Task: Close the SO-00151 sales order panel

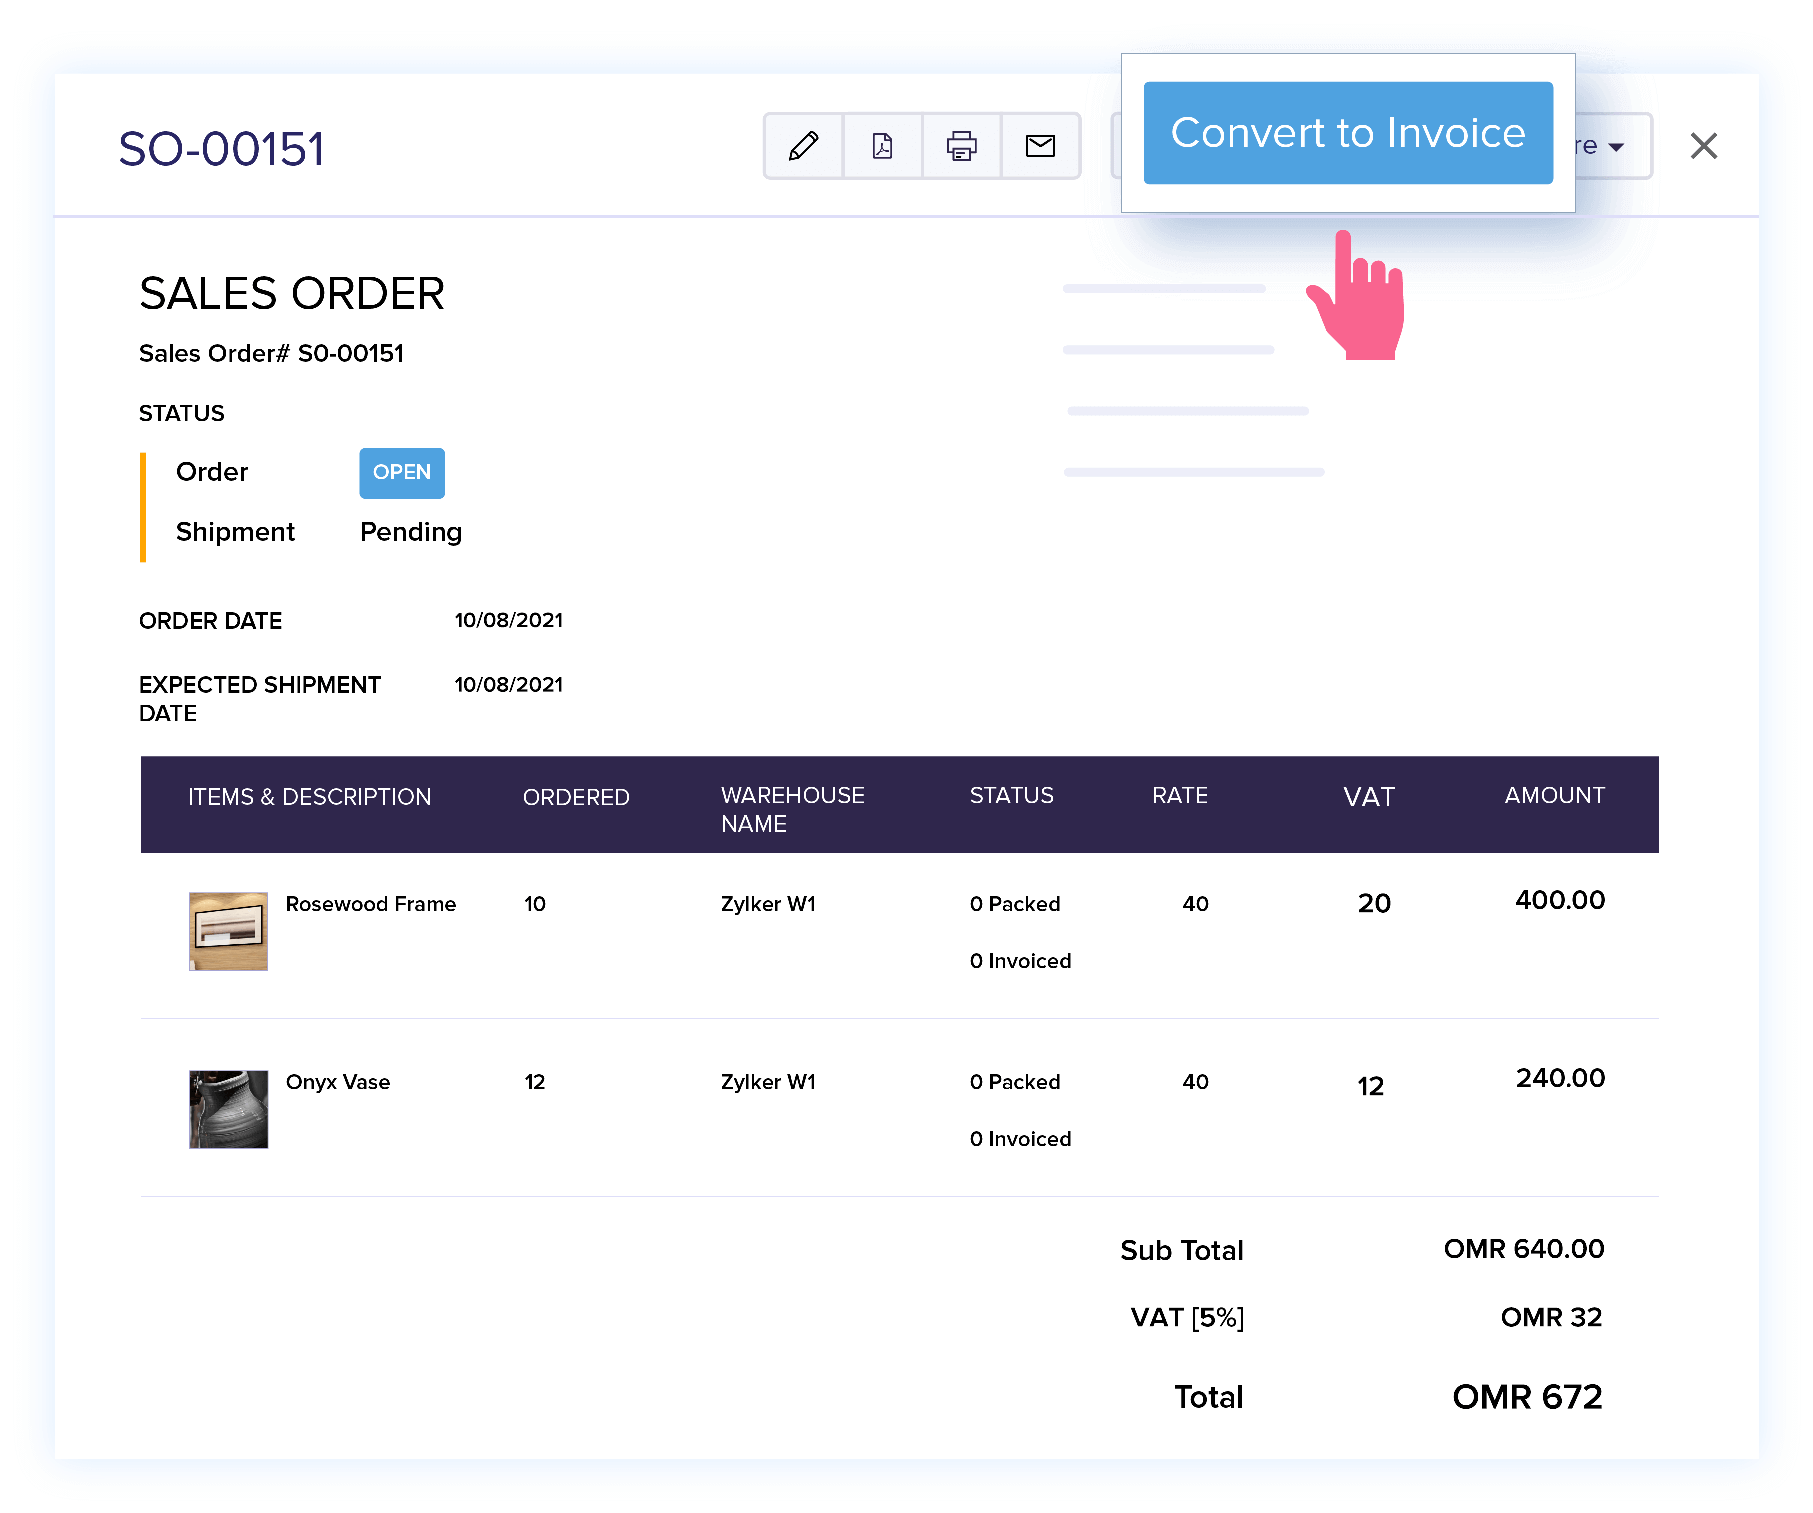Action: tap(1703, 146)
